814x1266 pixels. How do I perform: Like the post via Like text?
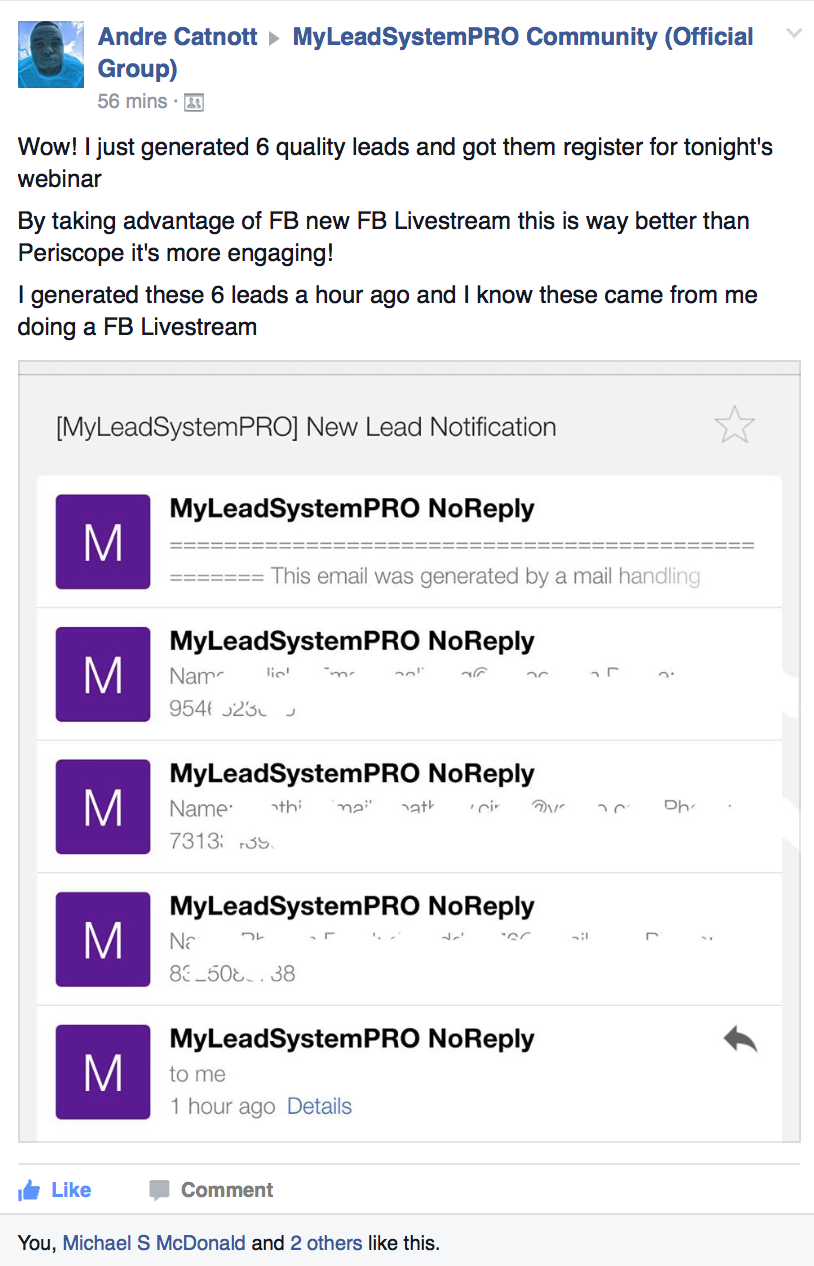(71, 1190)
